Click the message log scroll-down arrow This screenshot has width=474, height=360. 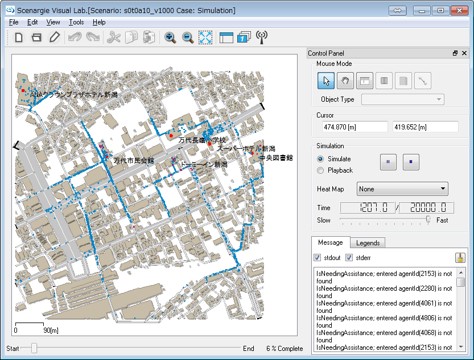pos(461,347)
